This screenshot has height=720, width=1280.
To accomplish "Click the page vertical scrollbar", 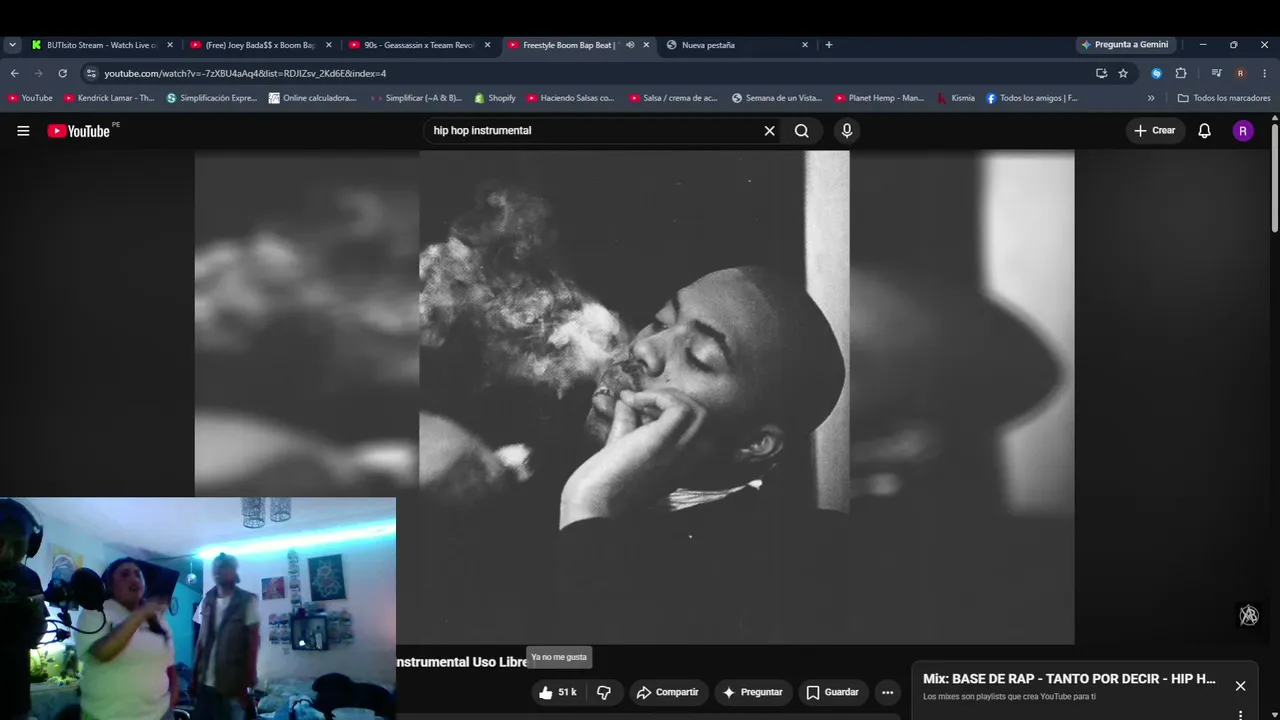I will [x=1274, y=180].
